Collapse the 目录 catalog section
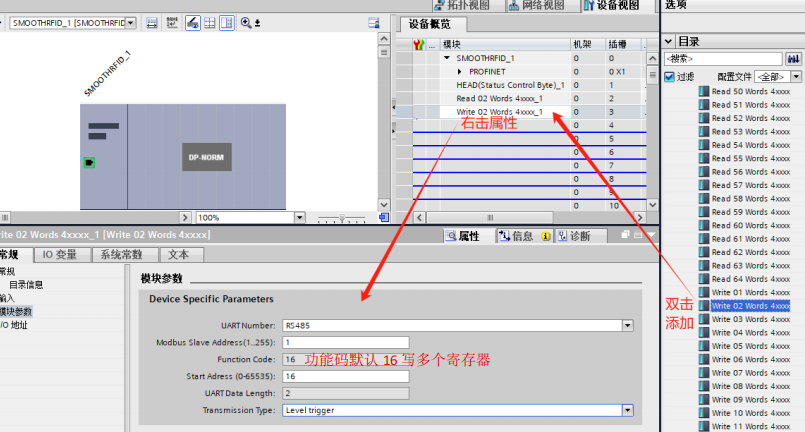The image size is (805, 432). click(668, 42)
